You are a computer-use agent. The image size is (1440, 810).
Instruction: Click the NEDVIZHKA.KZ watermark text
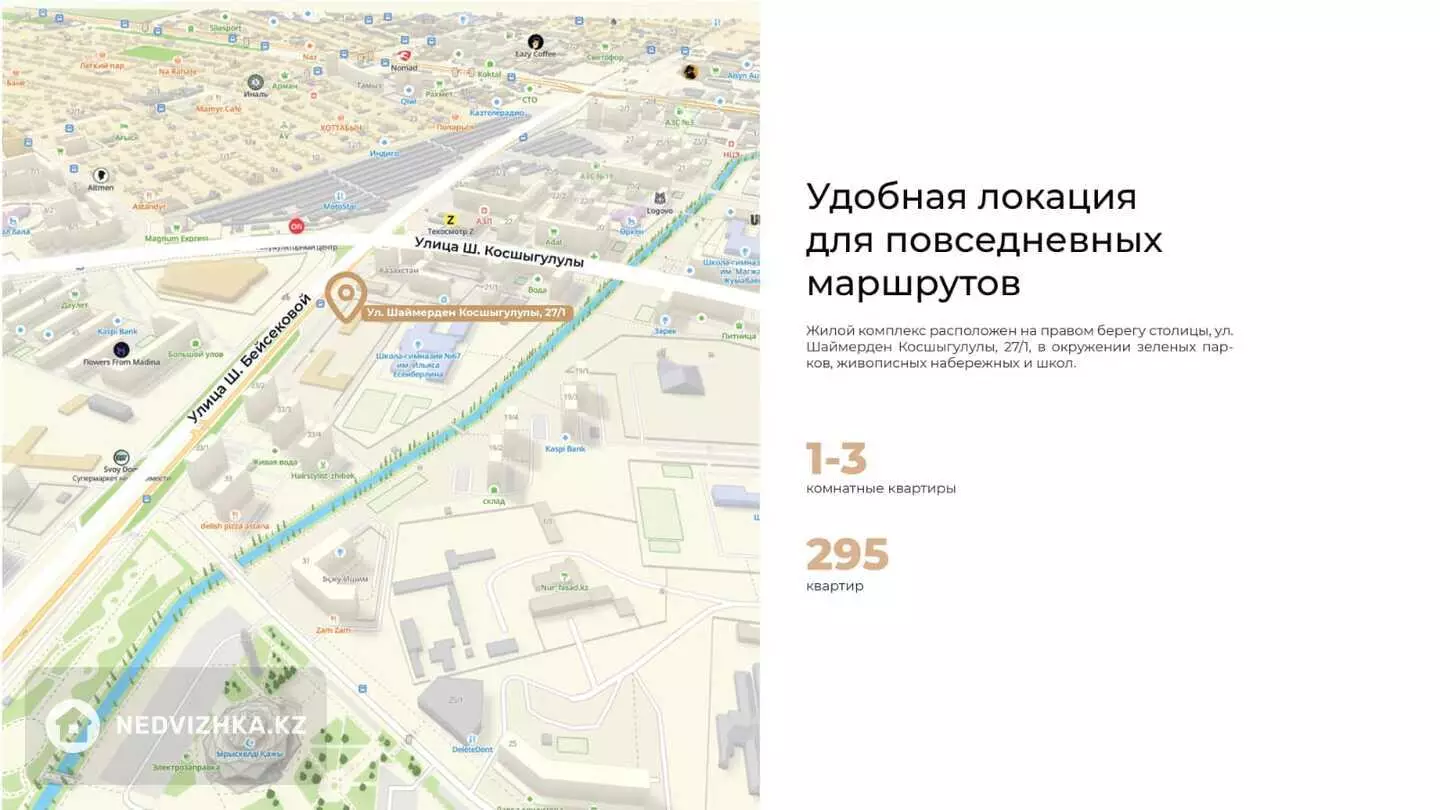point(210,725)
